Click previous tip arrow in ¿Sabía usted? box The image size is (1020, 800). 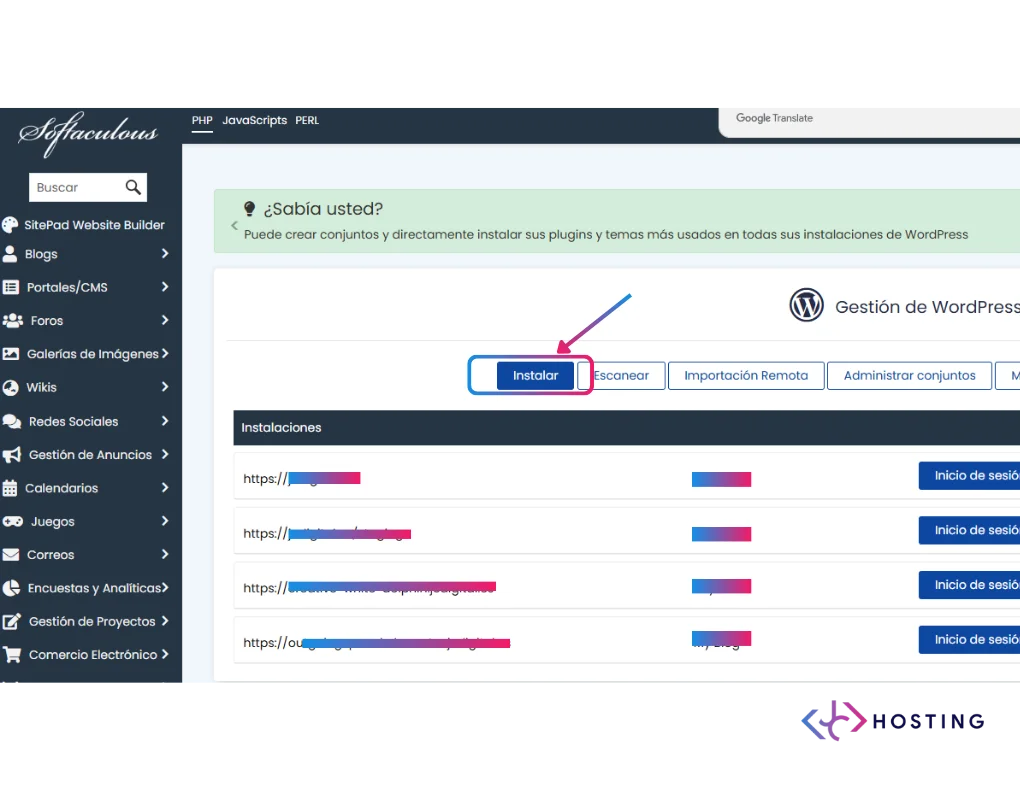[x=234, y=226]
